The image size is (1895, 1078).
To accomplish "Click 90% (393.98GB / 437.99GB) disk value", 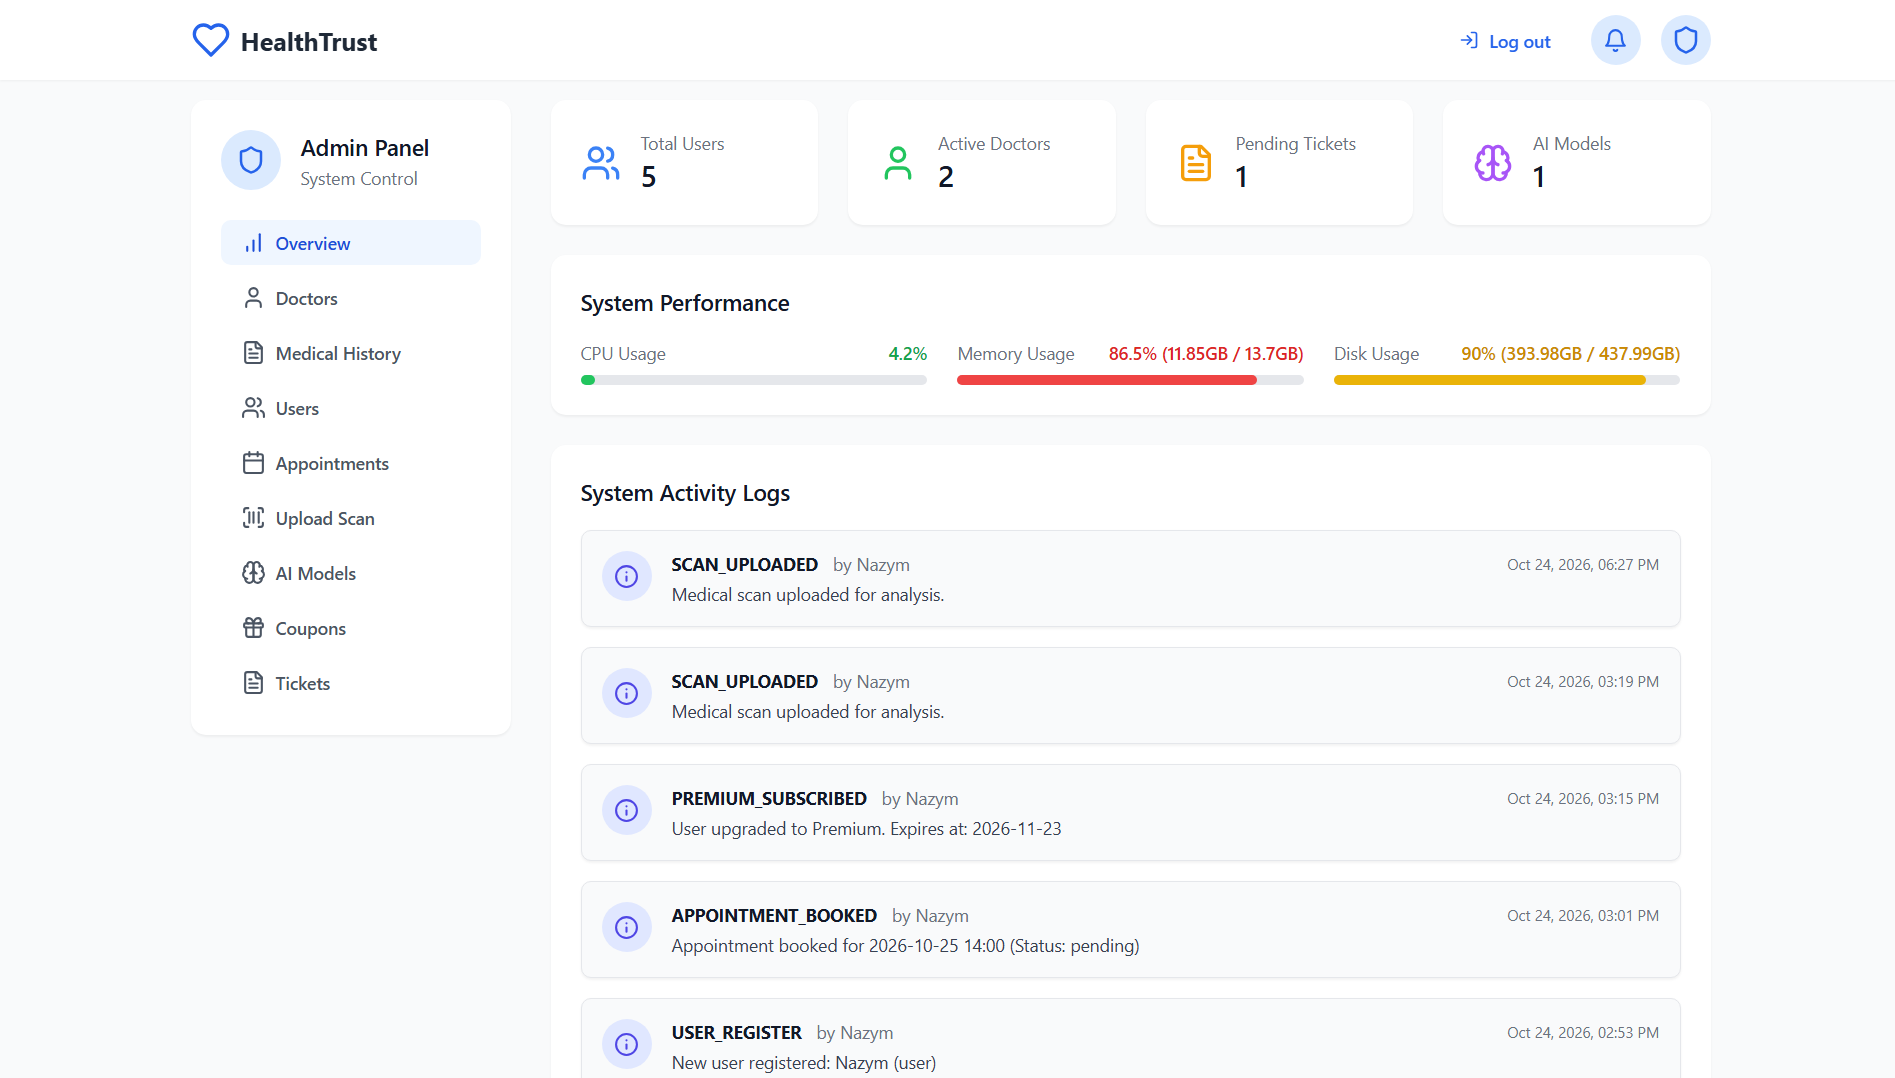I will pos(1571,354).
